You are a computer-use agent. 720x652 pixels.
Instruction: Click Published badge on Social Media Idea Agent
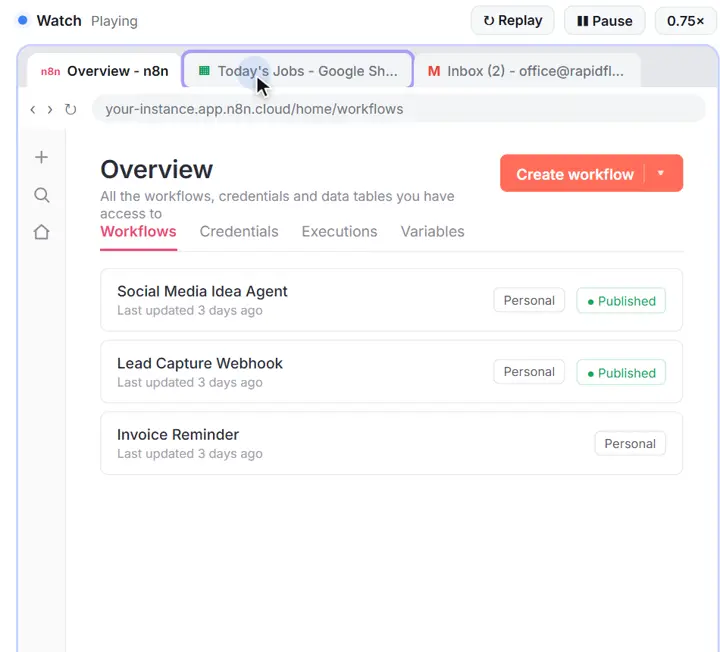pyautogui.click(x=621, y=301)
